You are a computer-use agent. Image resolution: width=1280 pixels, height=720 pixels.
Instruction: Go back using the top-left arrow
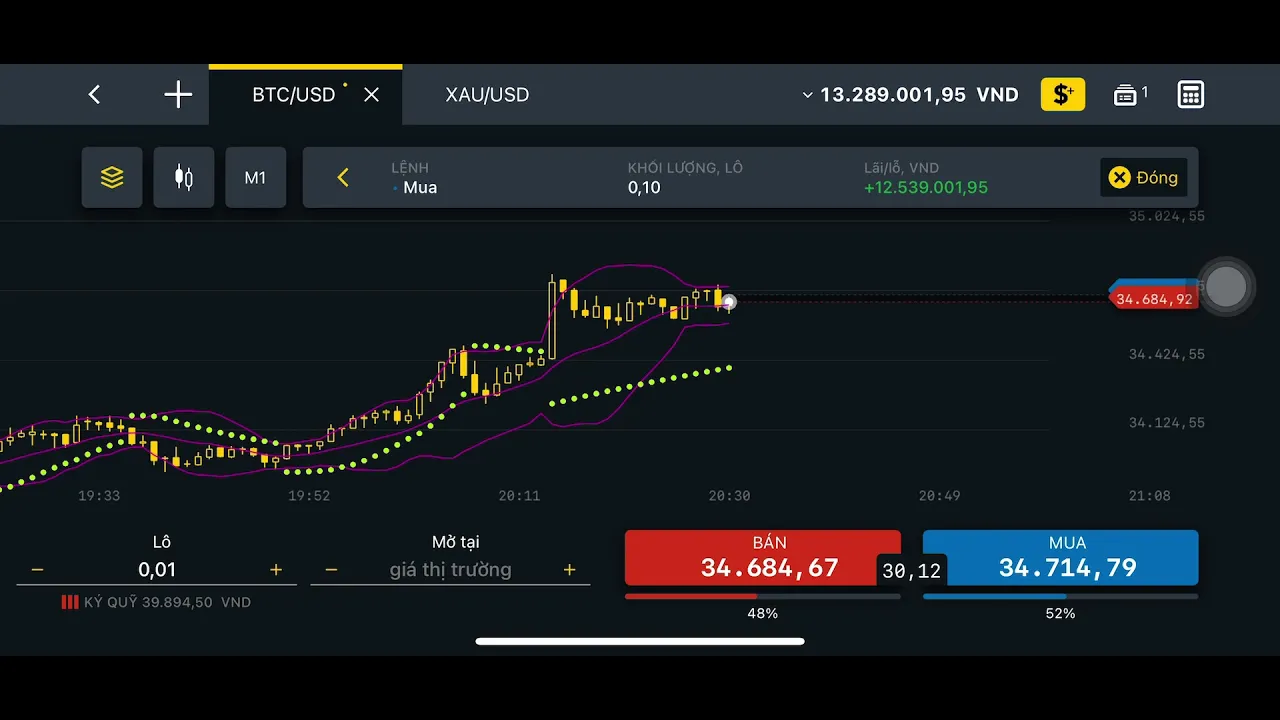pyautogui.click(x=94, y=95)
